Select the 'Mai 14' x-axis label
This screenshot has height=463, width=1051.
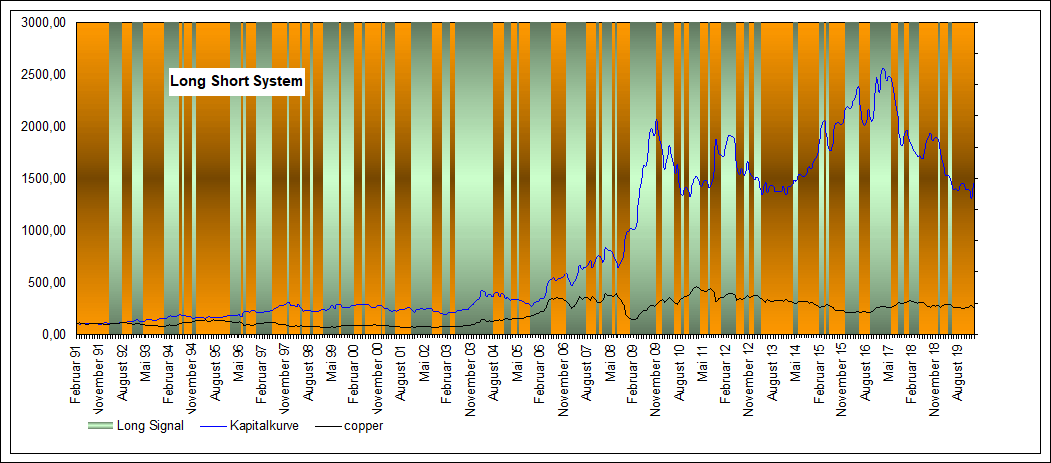pyautogui.click(x=794, y=363)
